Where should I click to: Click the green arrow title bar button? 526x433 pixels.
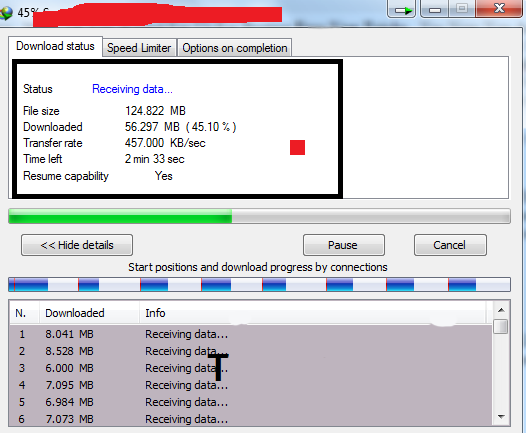click(x=402, y=9)
